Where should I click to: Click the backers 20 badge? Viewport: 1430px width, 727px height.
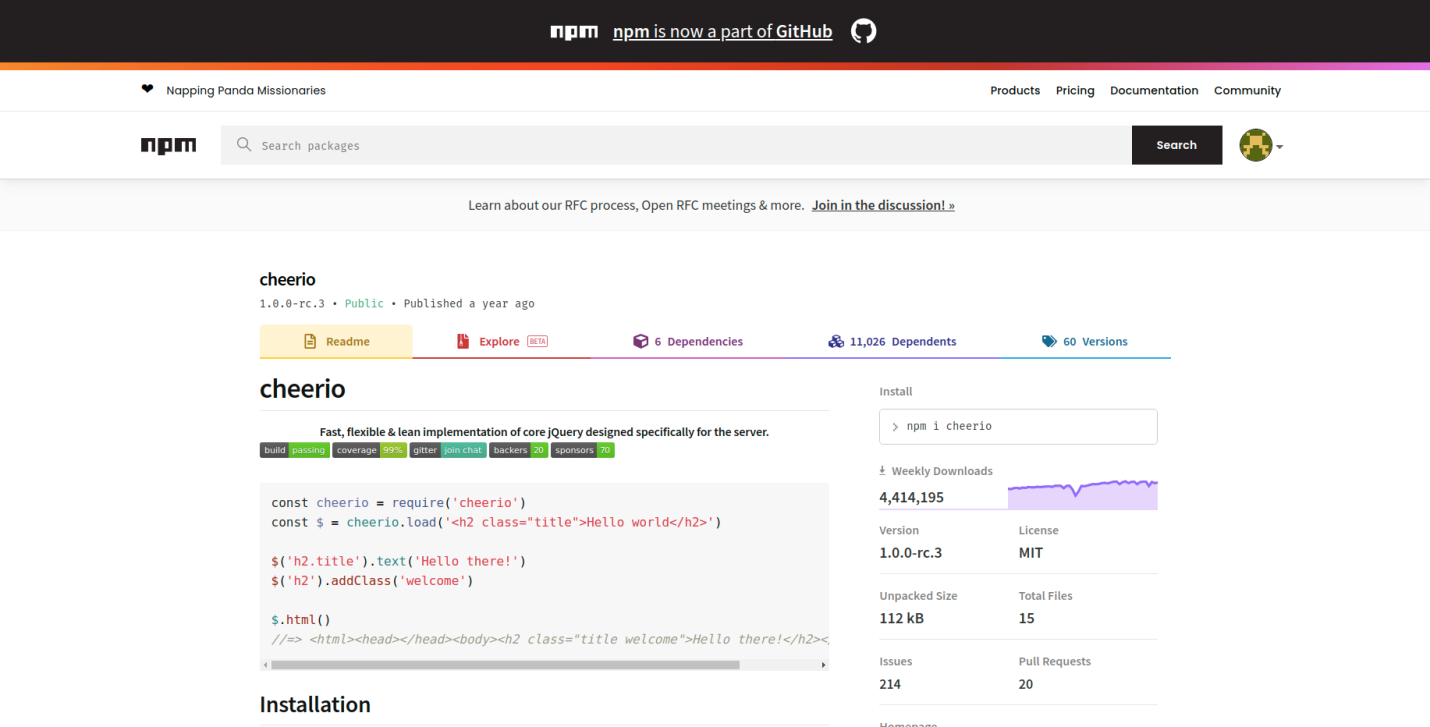[518, 450]
